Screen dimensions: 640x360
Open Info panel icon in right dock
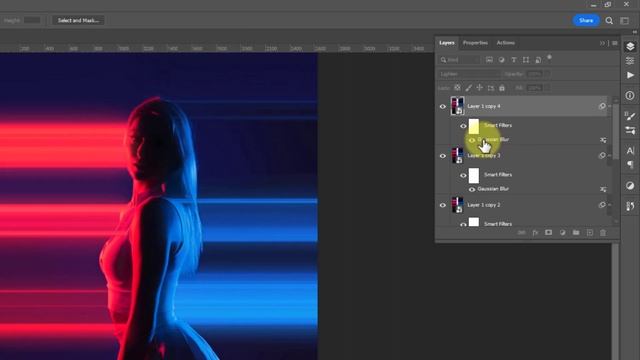630,96
